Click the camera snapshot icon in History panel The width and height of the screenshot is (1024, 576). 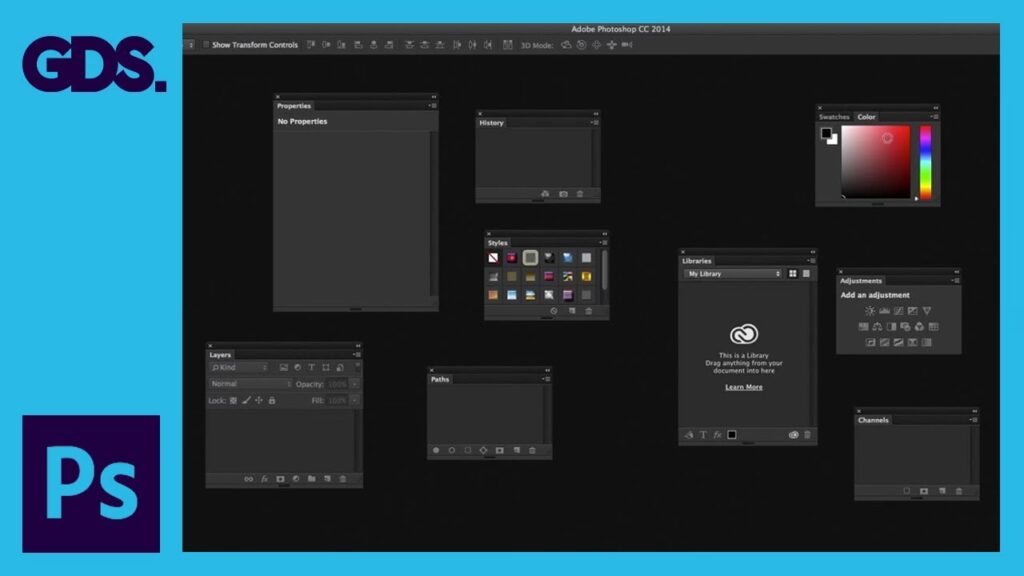[x=563, y=194]
